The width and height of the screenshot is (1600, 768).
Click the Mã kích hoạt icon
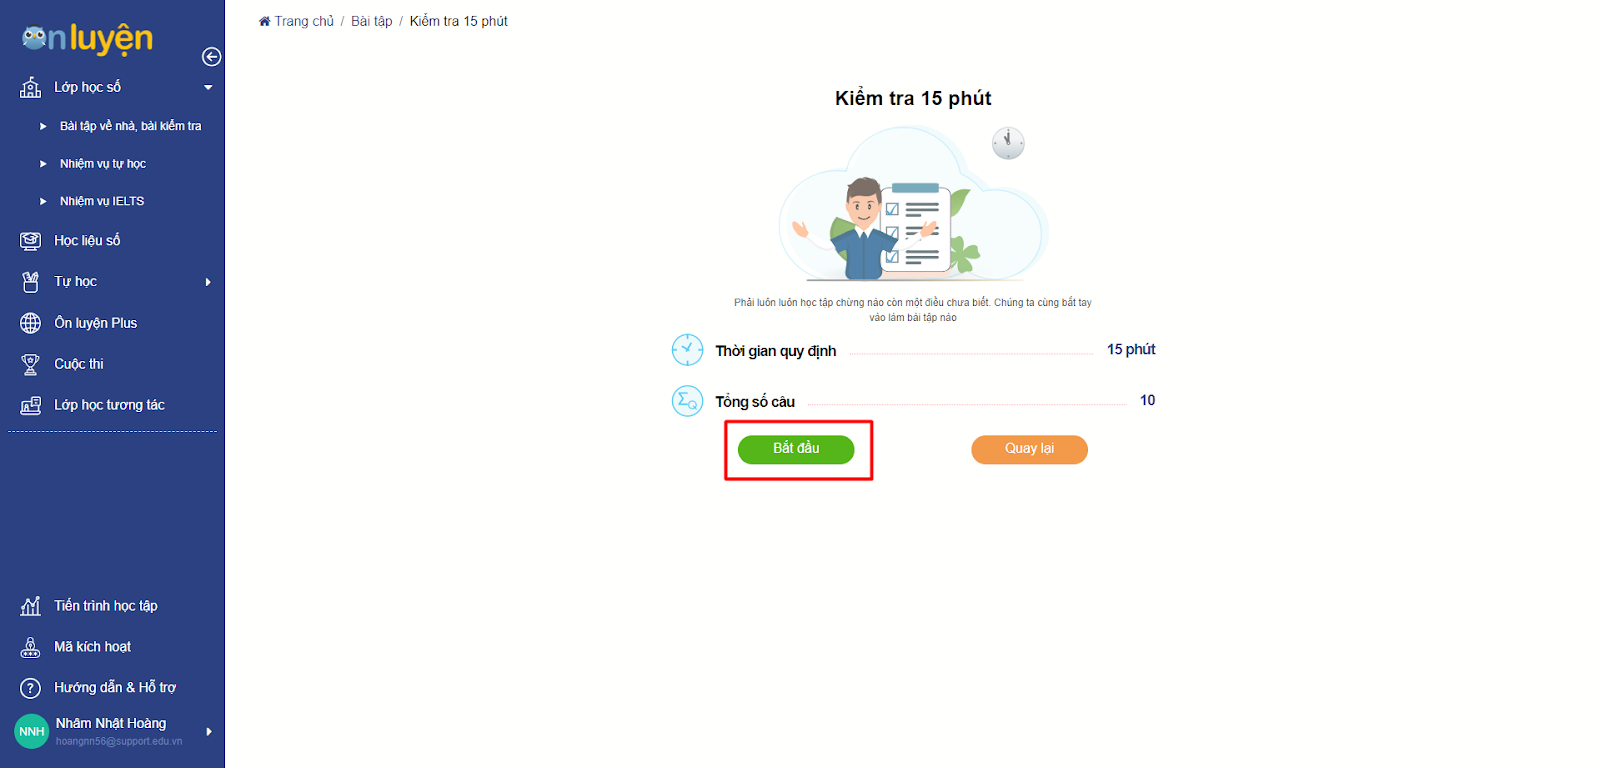(x=31, y=647)
